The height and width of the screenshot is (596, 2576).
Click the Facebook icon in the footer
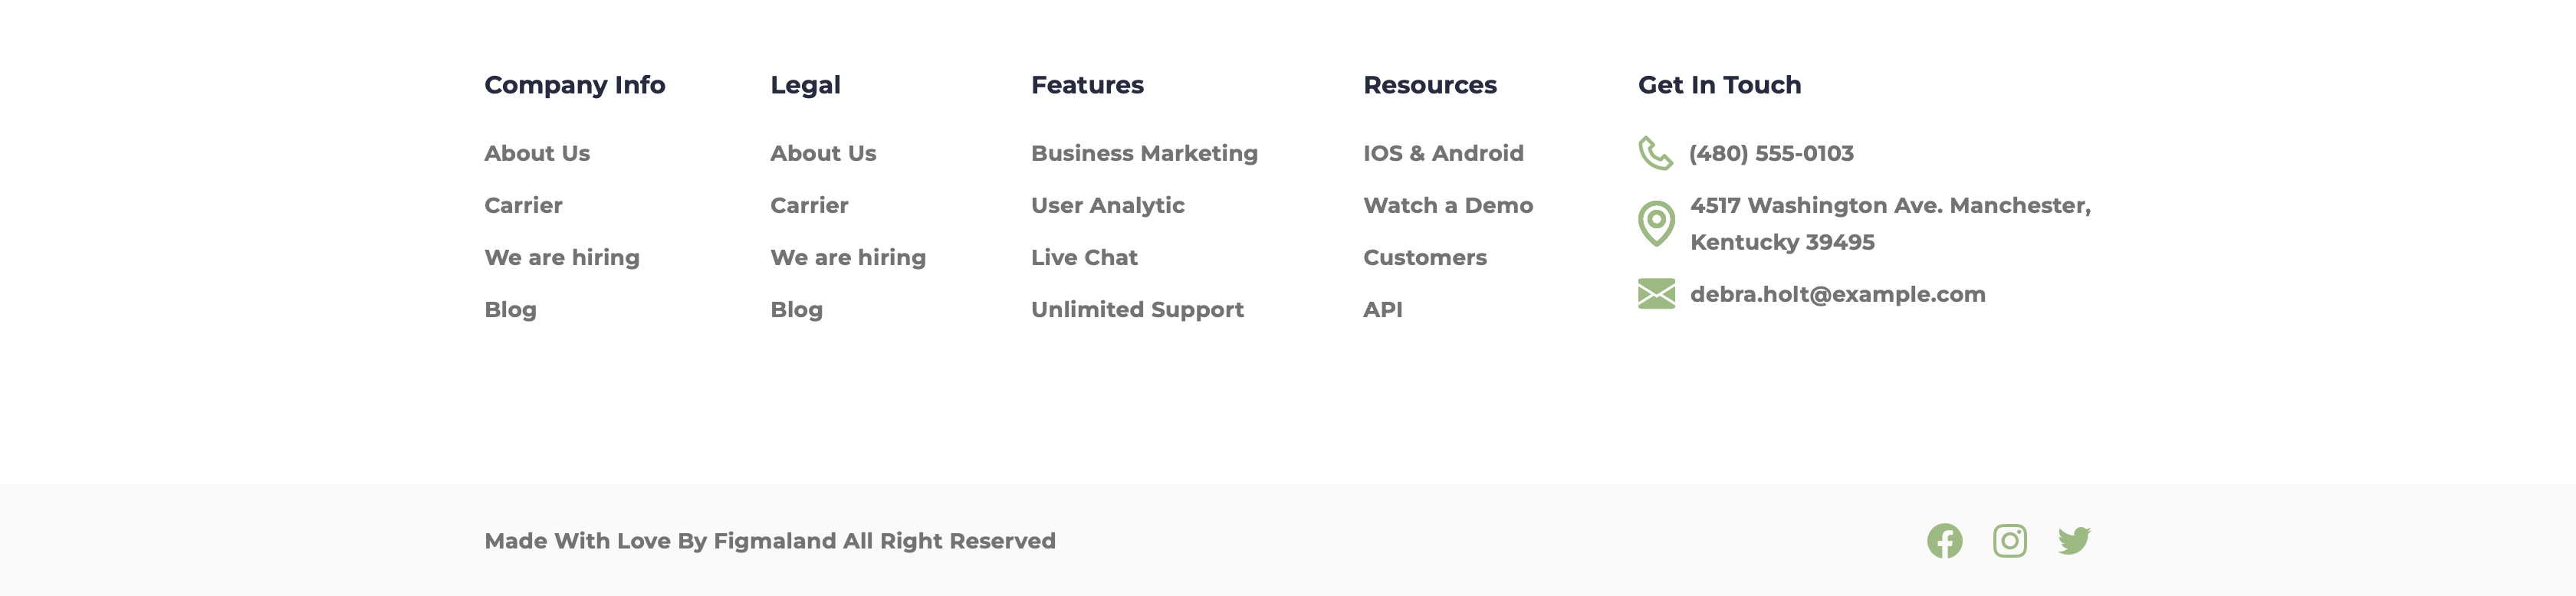pos(1944,541)
